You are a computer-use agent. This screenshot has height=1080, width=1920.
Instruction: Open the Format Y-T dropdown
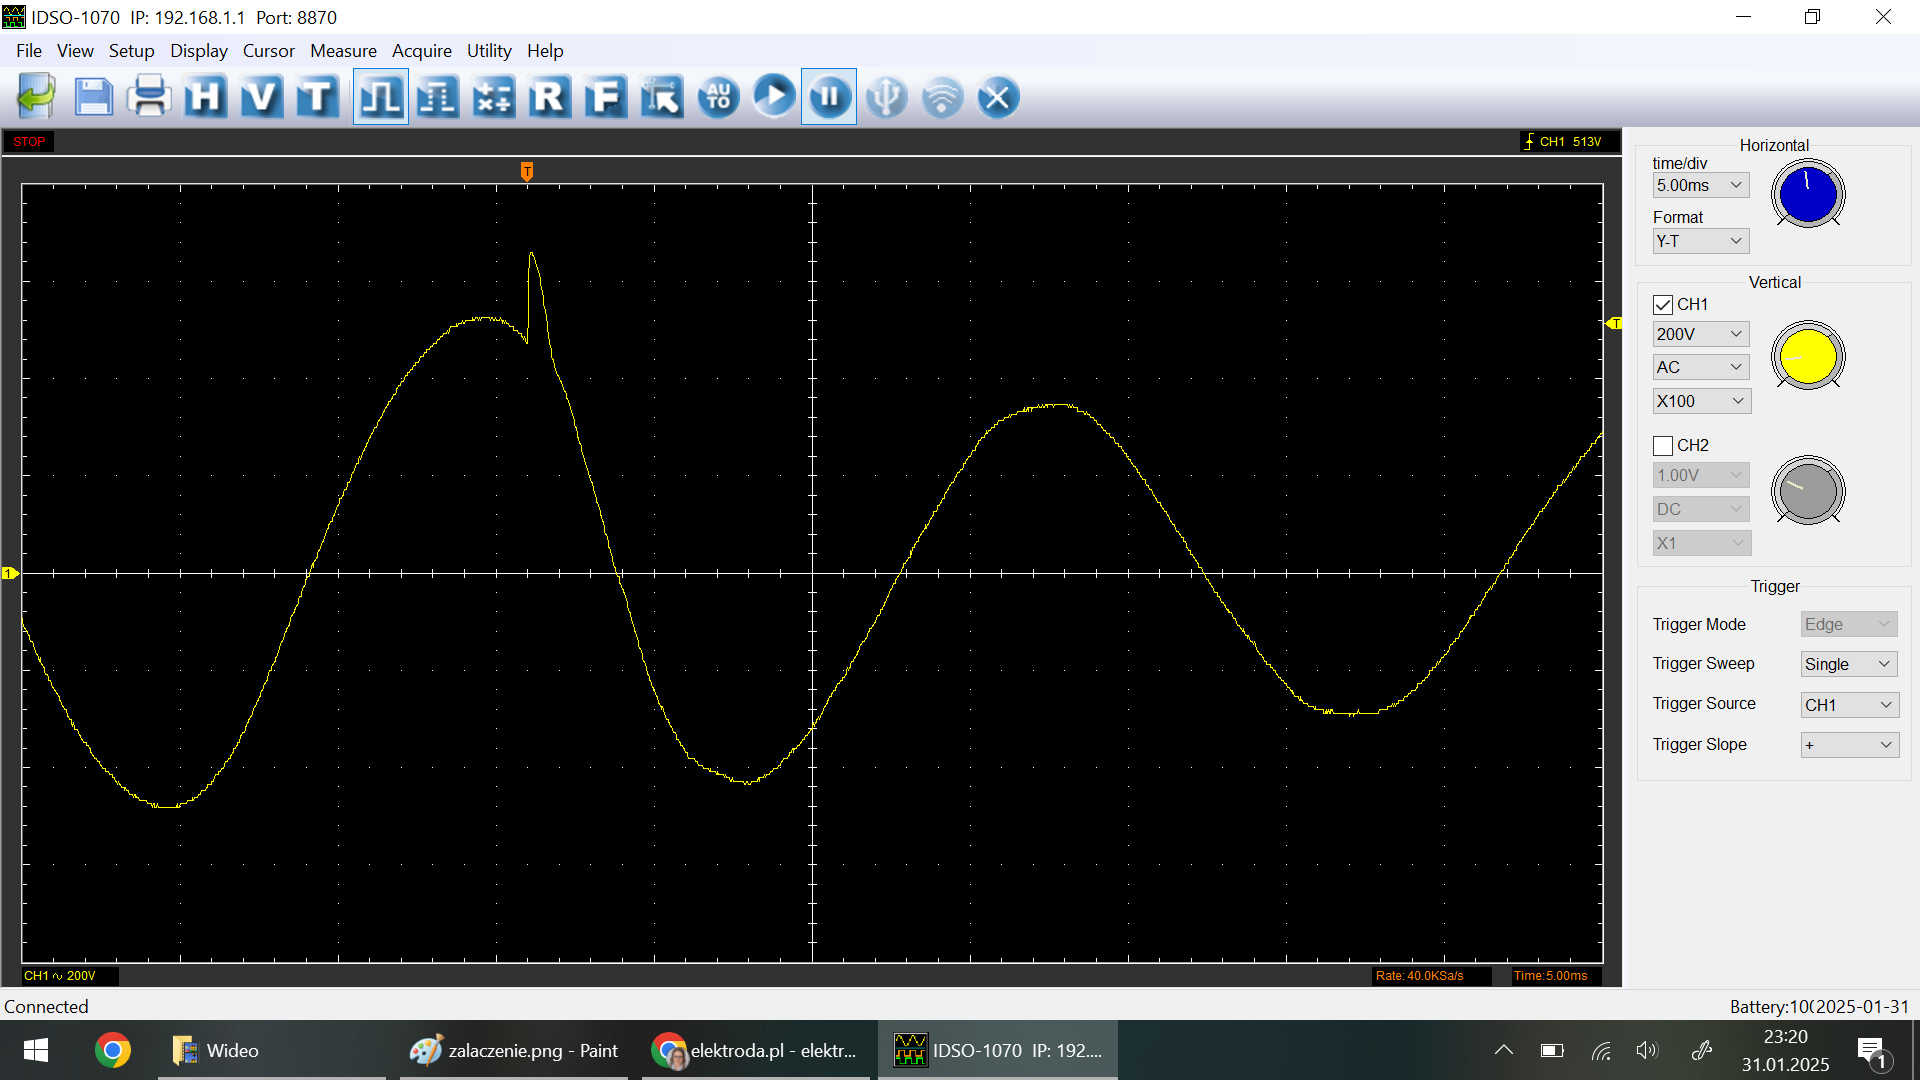point(1700,241)
